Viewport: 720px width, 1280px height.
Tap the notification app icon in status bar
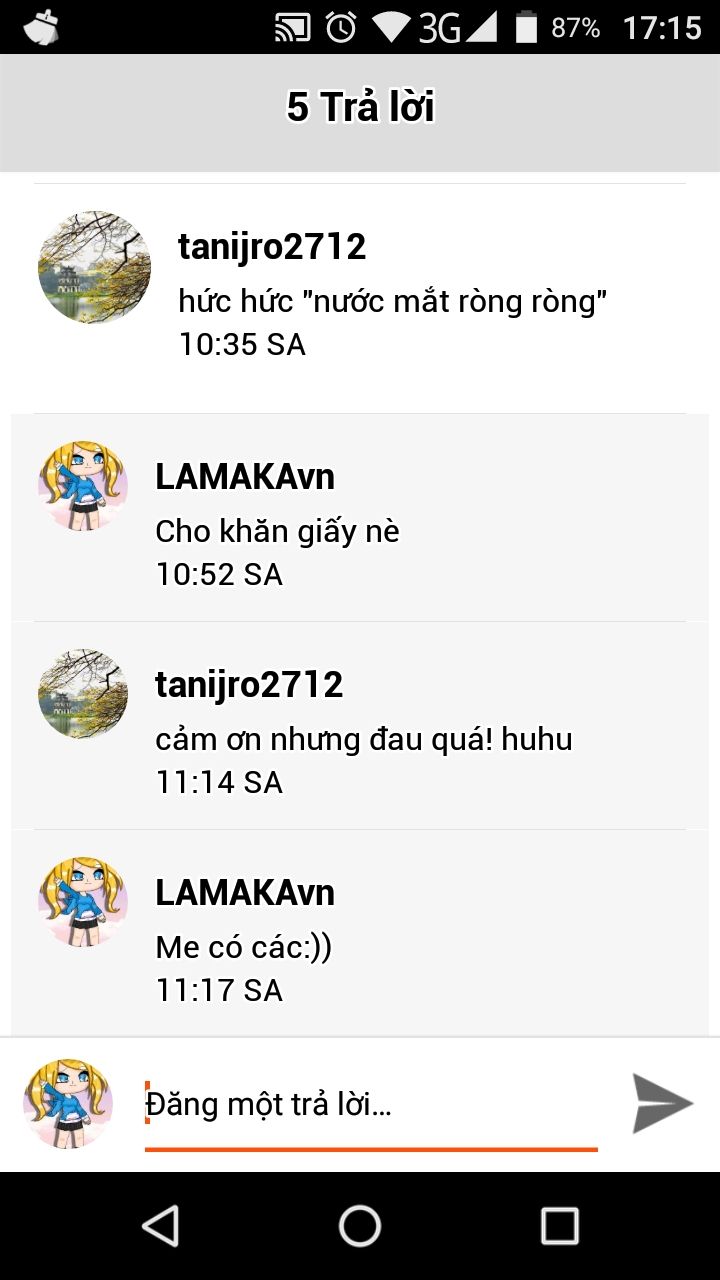(x=41, y=27)
